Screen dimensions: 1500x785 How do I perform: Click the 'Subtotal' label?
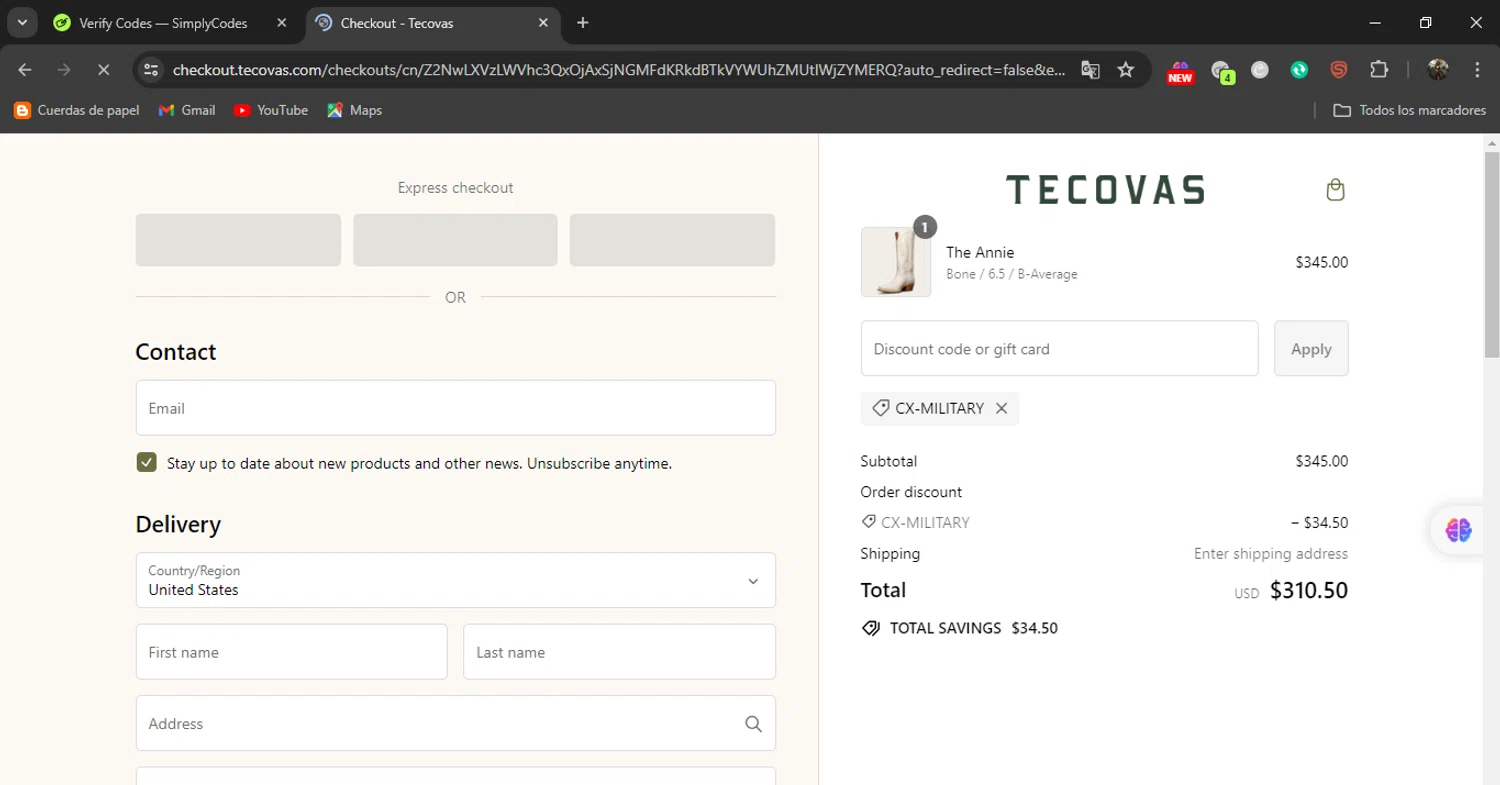coord(888,462)
